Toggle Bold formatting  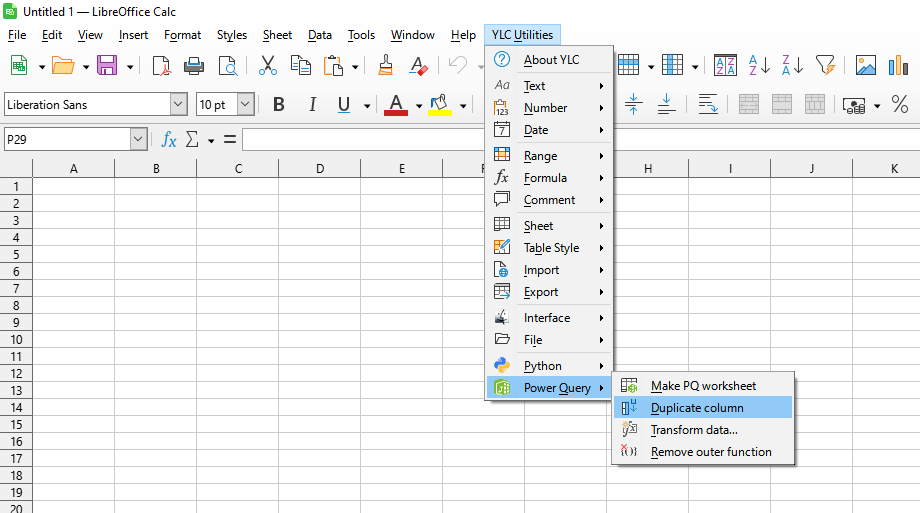[279, 105]
